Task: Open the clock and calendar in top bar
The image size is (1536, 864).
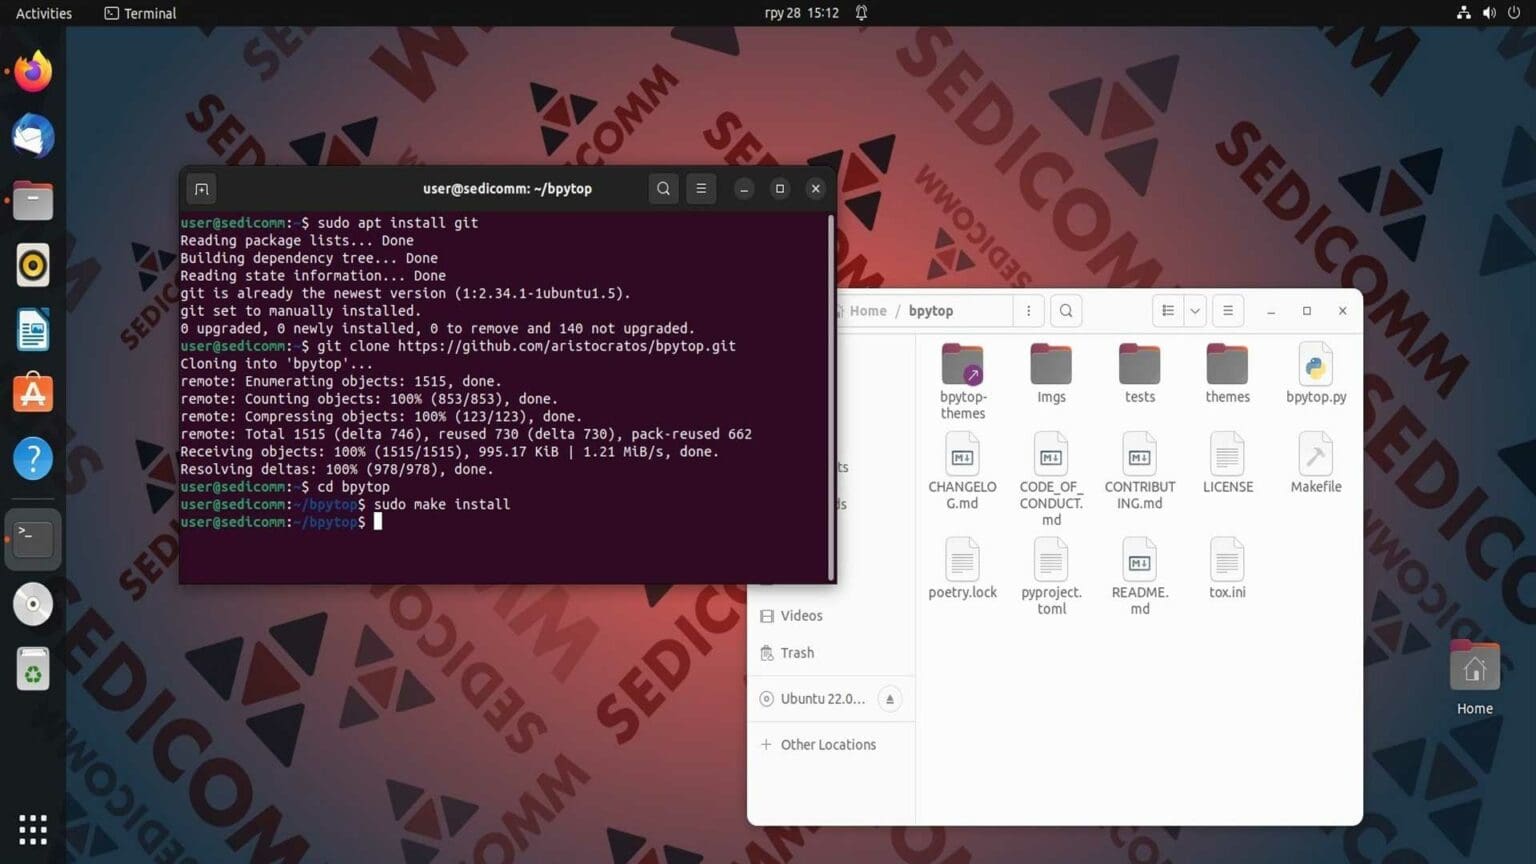Action: coord(801,13)
